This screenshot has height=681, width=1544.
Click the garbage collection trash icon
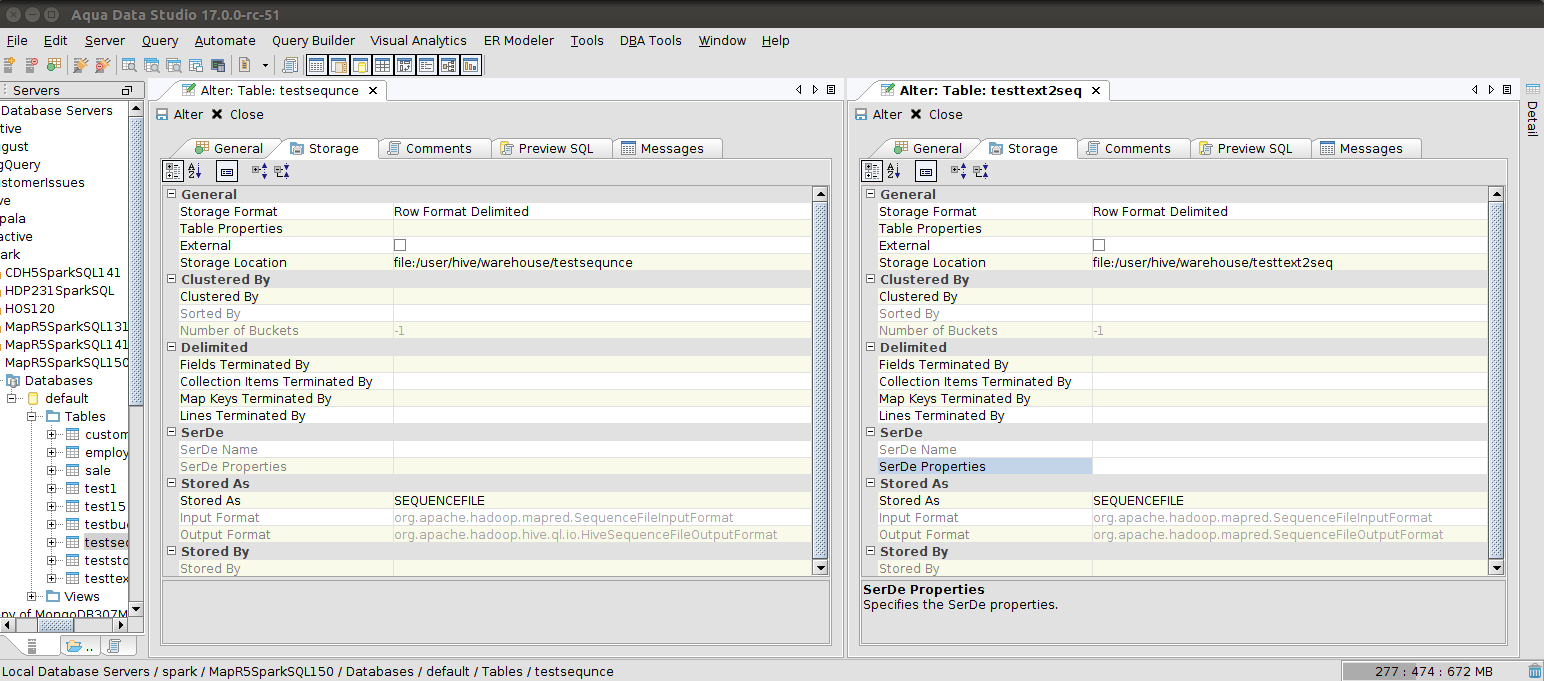point(1535,671)
